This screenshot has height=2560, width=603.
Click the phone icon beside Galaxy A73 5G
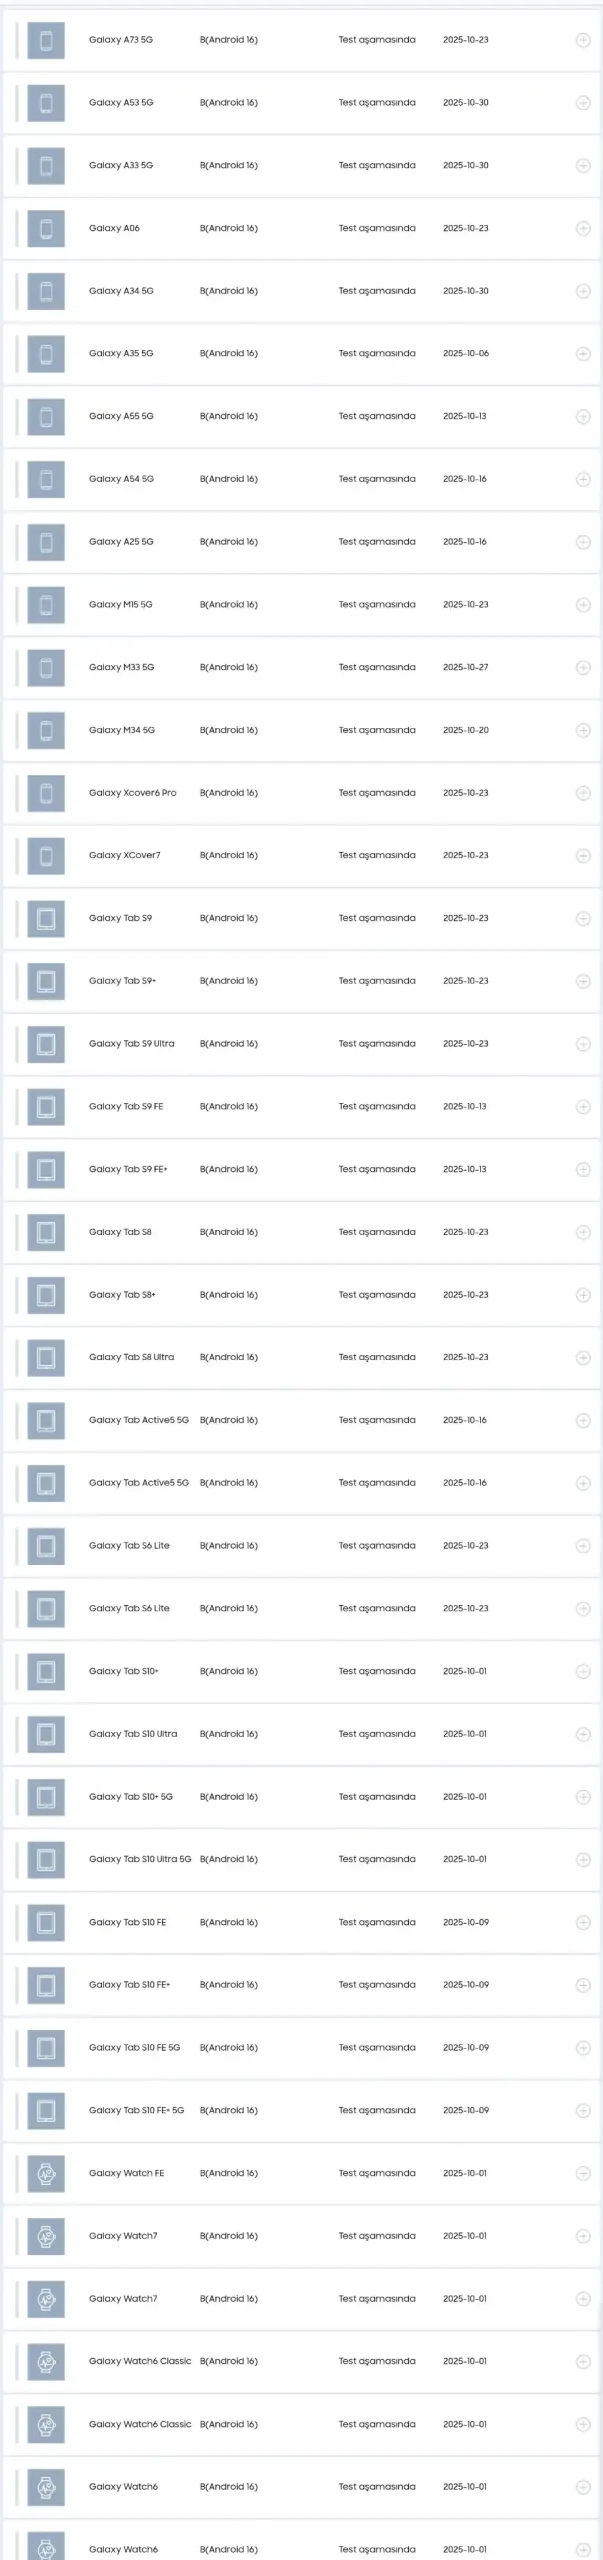tap(46, 40)
